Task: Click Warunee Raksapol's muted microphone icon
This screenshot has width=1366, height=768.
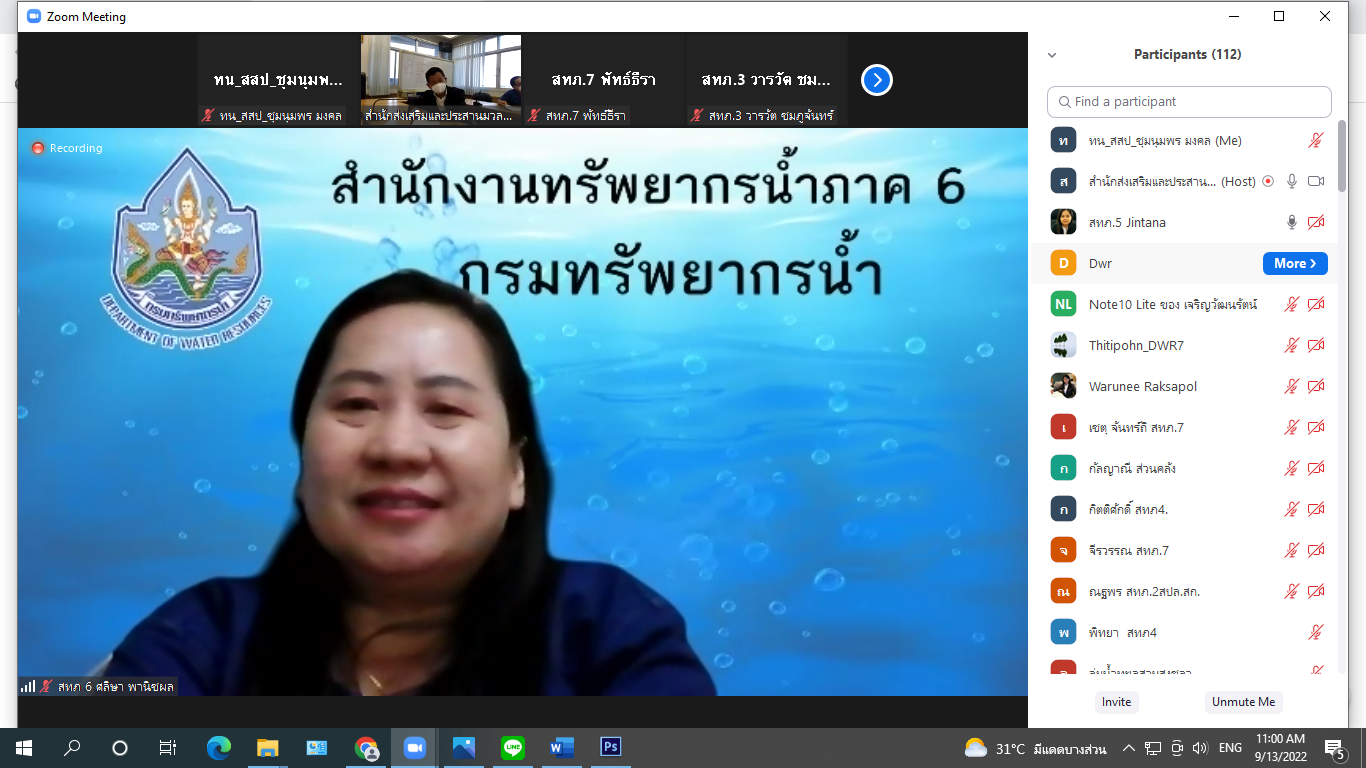Action: 1292,387
